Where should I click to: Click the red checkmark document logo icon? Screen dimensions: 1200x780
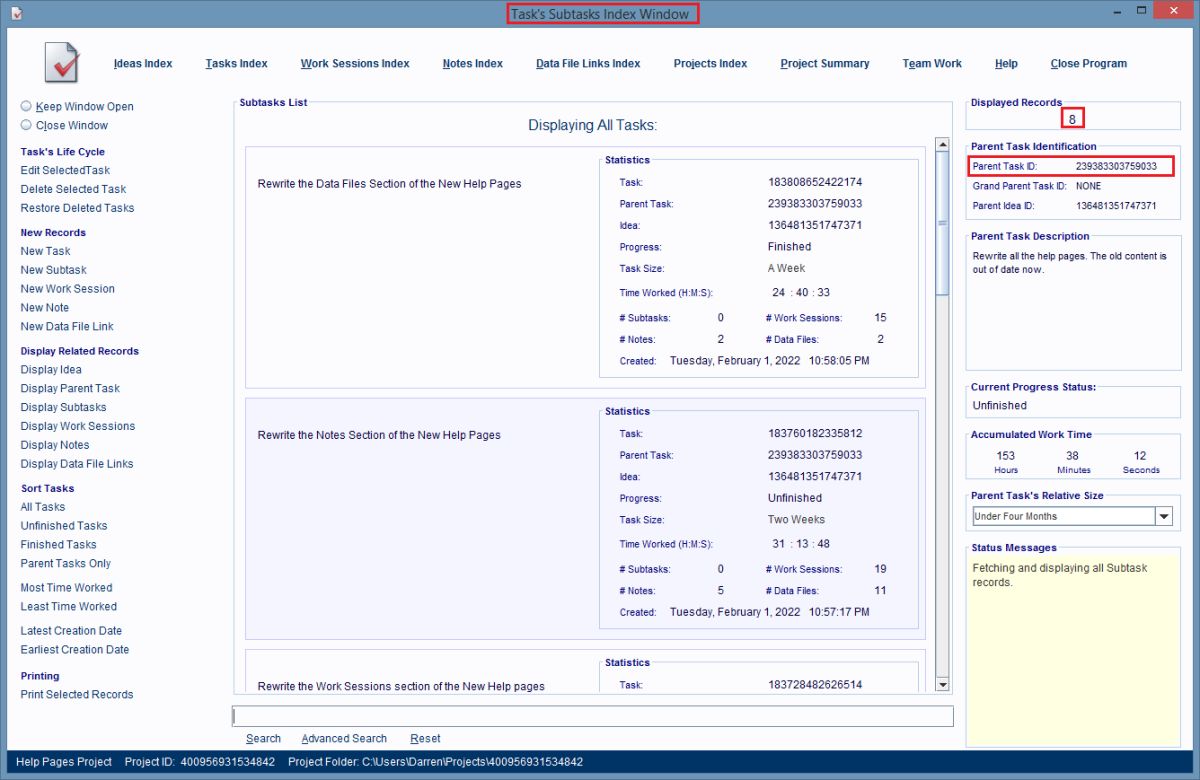(62, 63)
